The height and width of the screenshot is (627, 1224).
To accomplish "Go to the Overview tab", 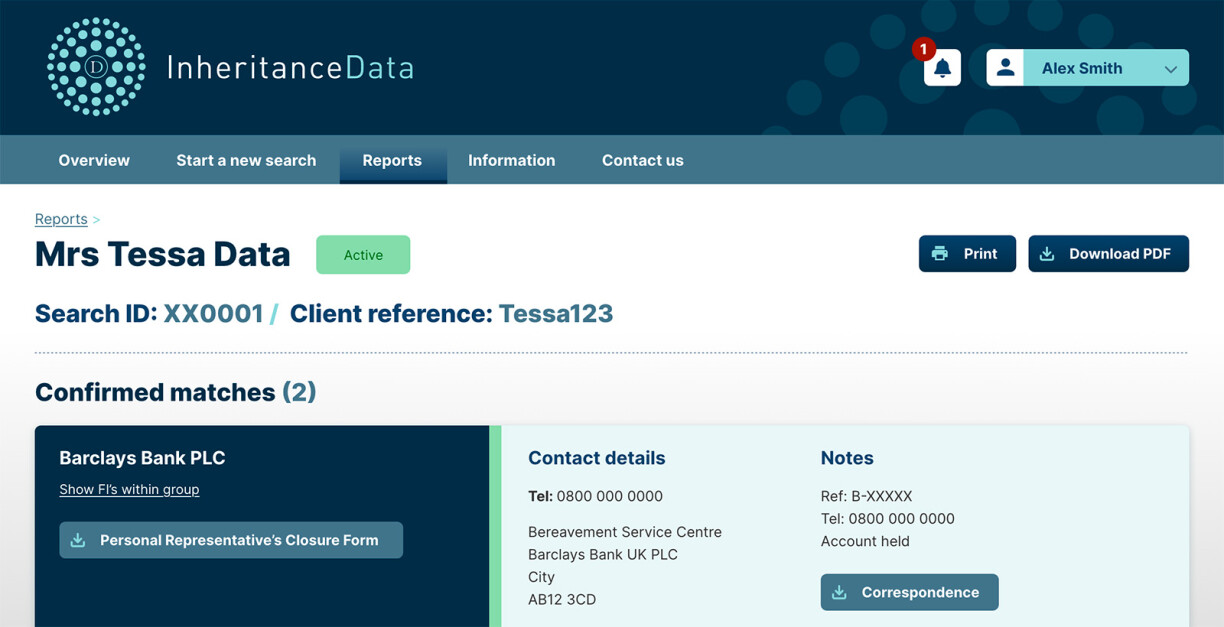I will point(94,160).
